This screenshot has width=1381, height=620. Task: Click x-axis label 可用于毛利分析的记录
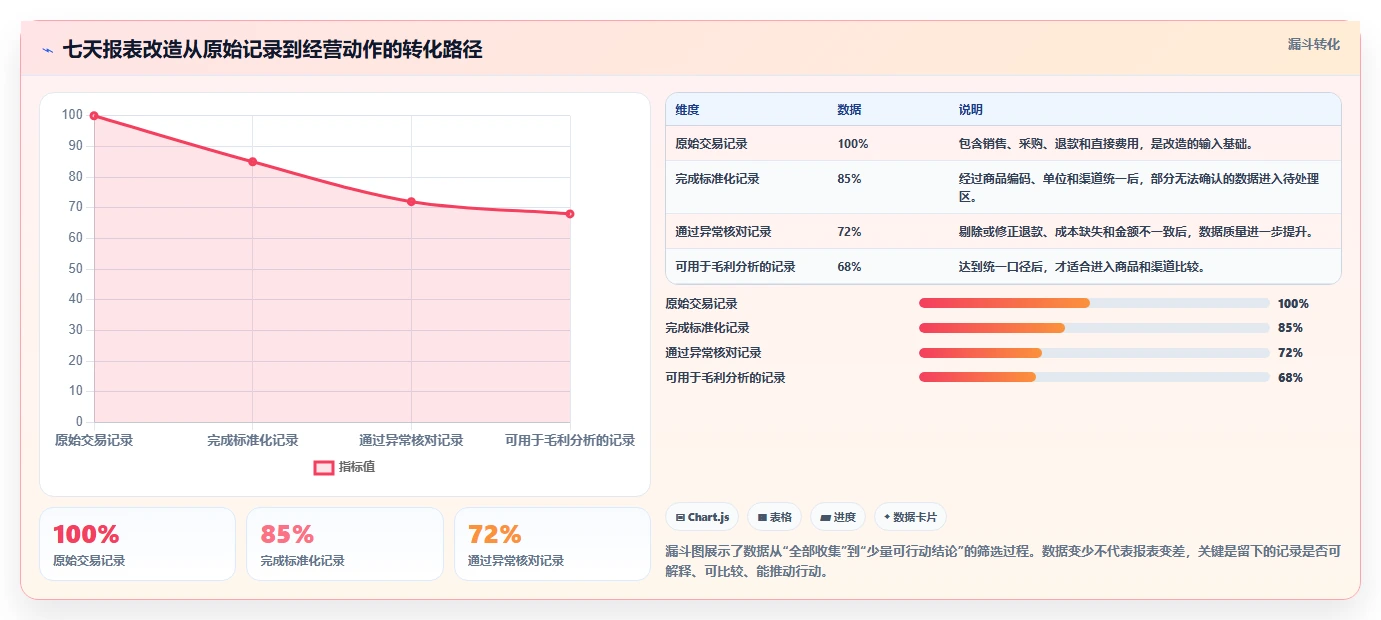point(570,440)
